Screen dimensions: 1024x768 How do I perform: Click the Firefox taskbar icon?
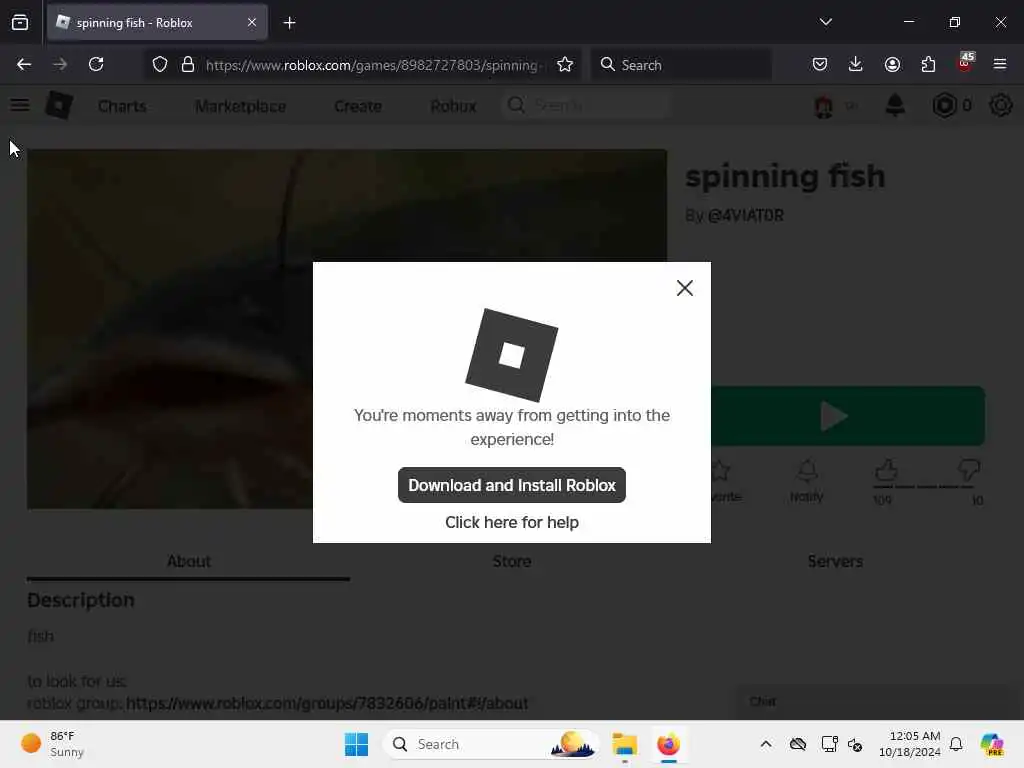pyautogui.click(x=668, y=744)
